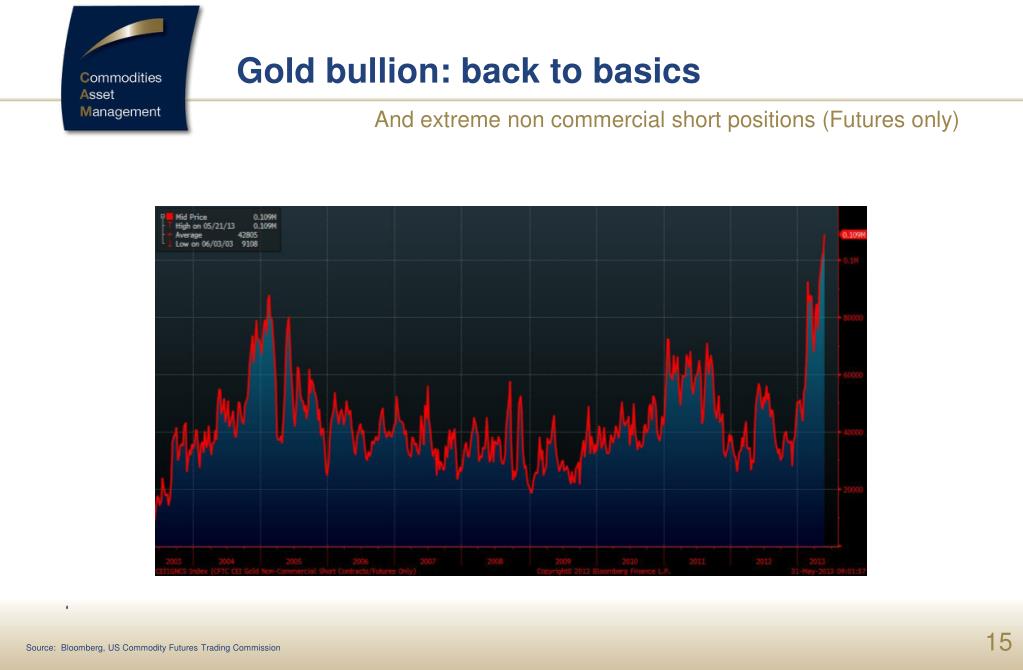Click the chart timestamp at bottom right
The width and height of the screenshot is (1023, 670).
tap(829, 571)
